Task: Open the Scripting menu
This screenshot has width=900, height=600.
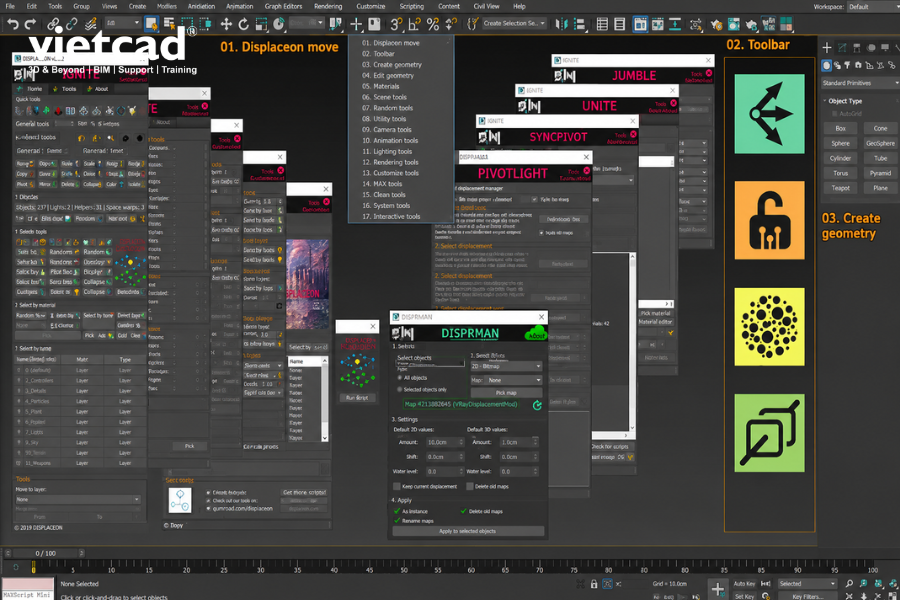Action: click(x=412, y=6)
